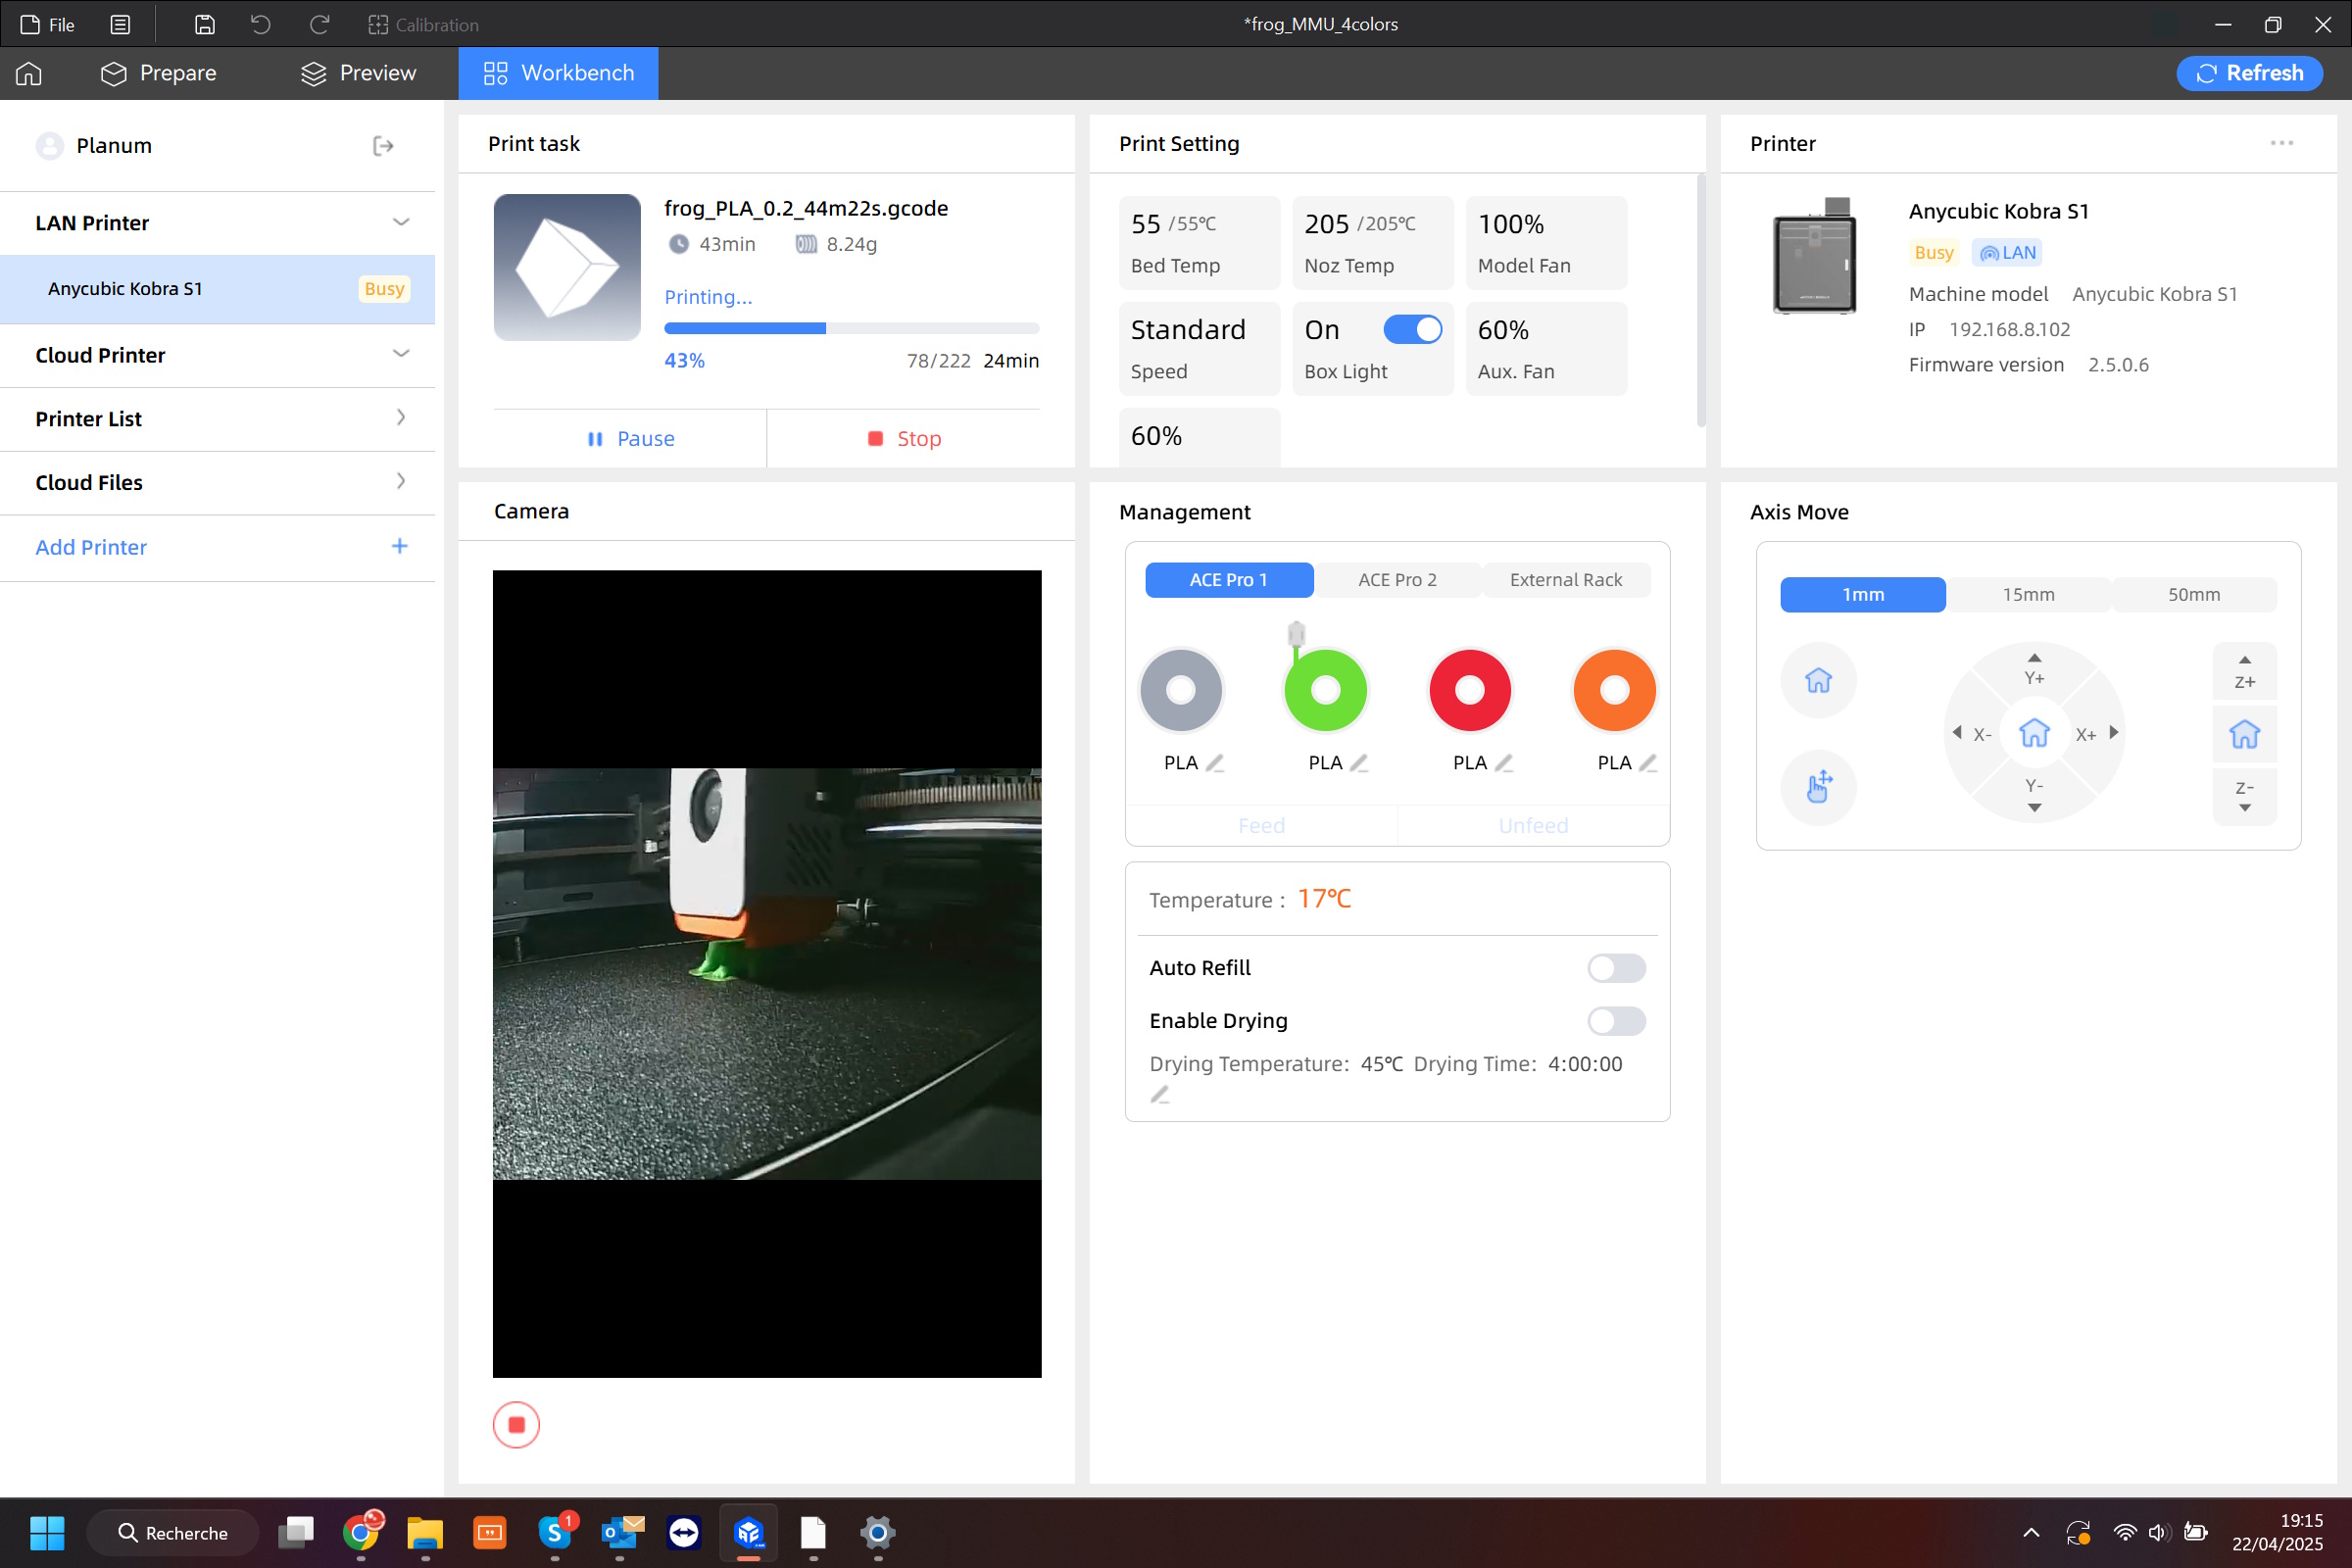The height and width of the screenshot is (1568, 2352).
Task: Select the Workbench tab
Action: click(x=558, y=73)
